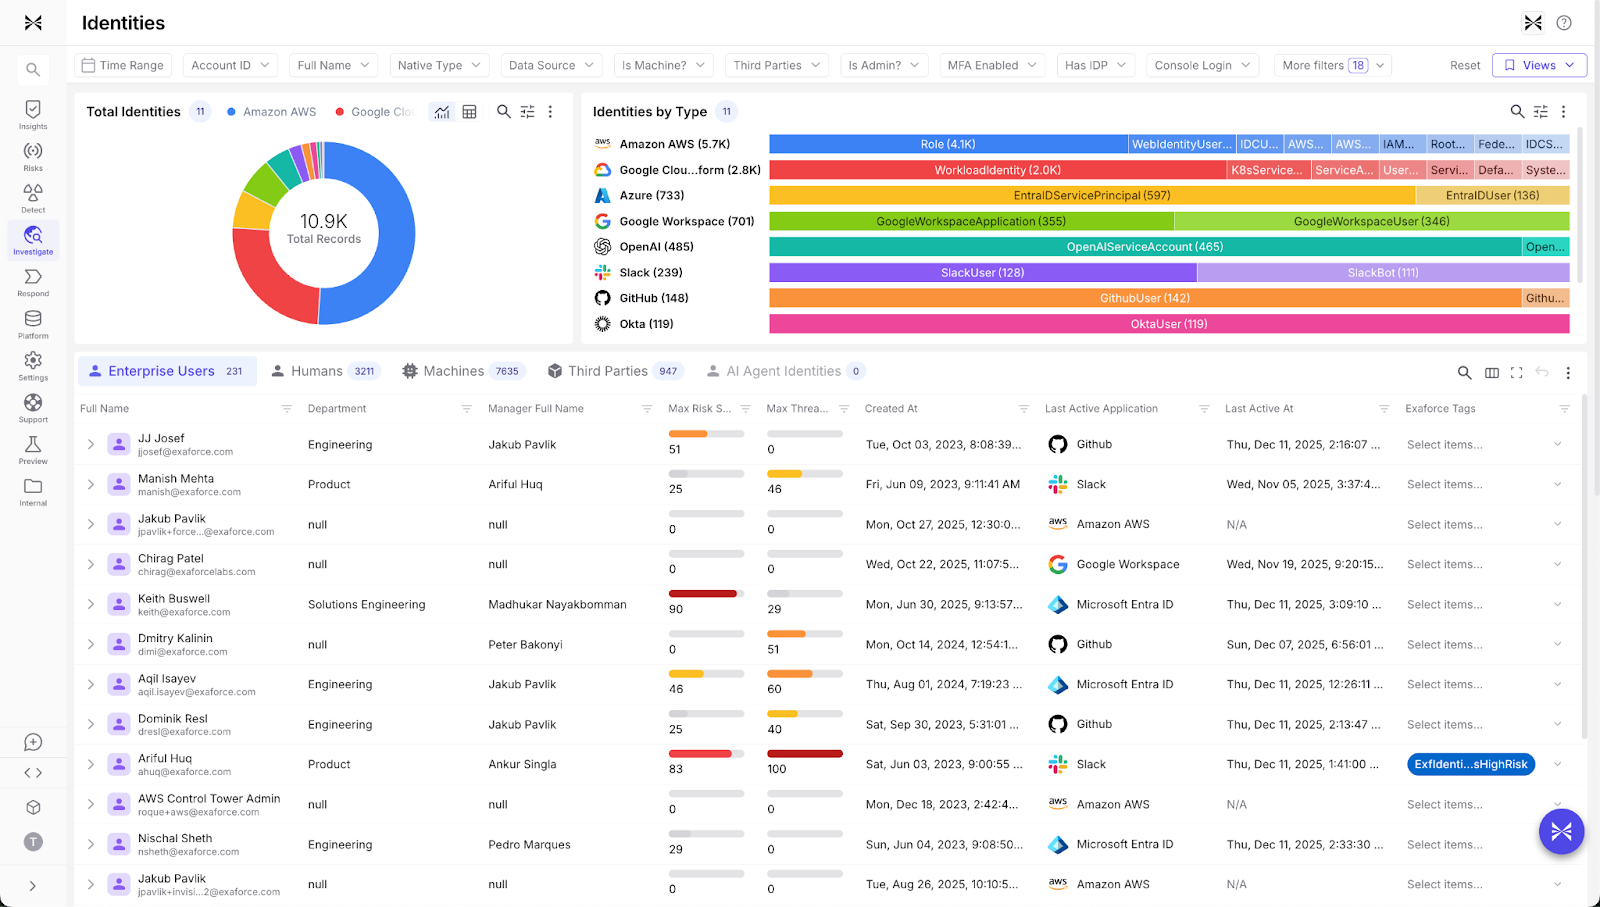Viewport: 1600px width, 907px height.
Task: Switch Total Identities to table view
Action: click(469, 111)
